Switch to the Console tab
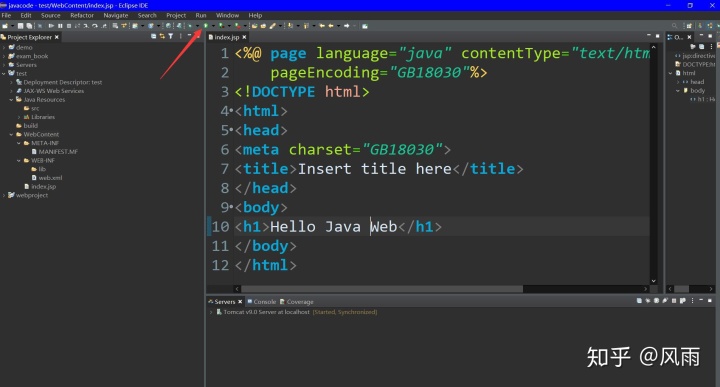 [262, 302]
